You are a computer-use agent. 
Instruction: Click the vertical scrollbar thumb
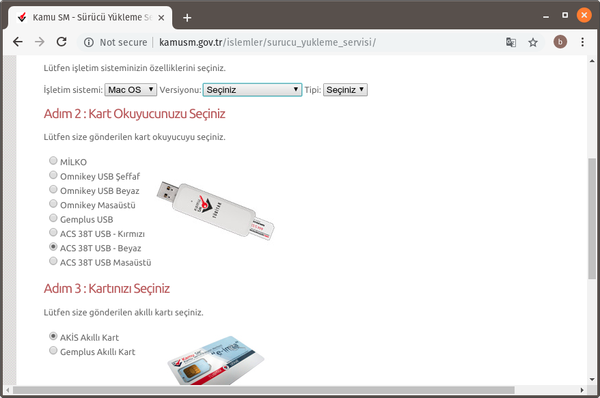[592, 219]
